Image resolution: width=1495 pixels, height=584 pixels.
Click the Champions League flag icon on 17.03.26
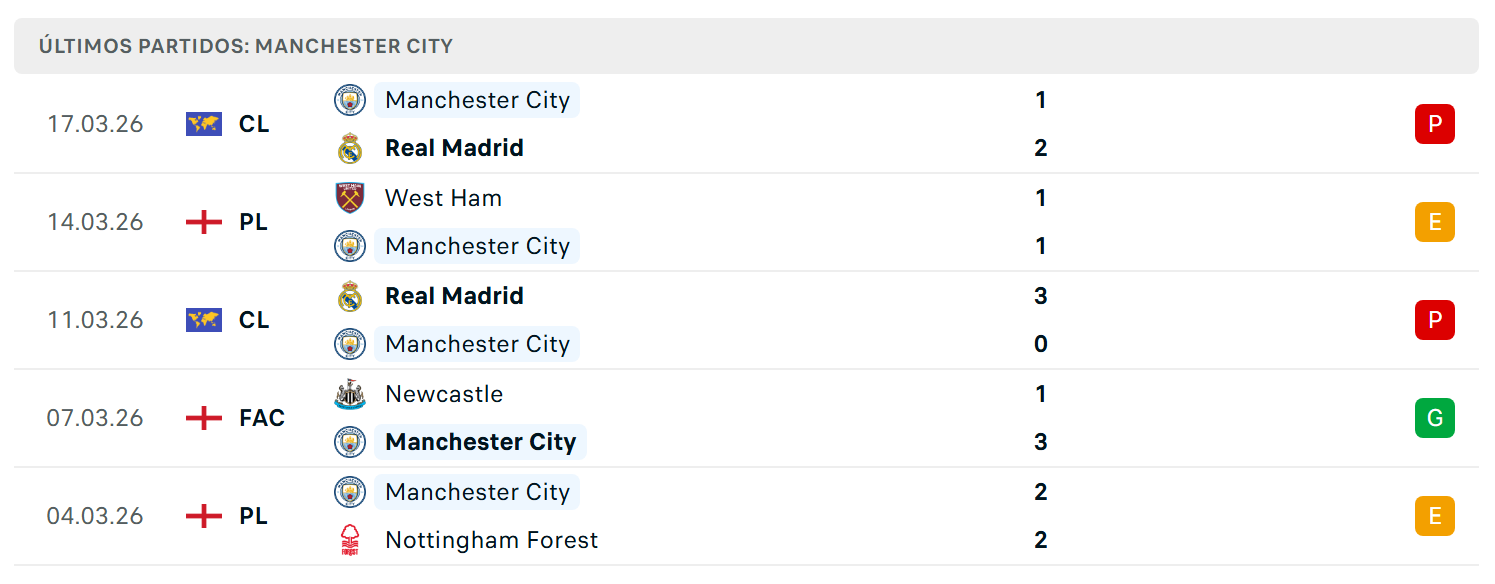click(204, 124)
